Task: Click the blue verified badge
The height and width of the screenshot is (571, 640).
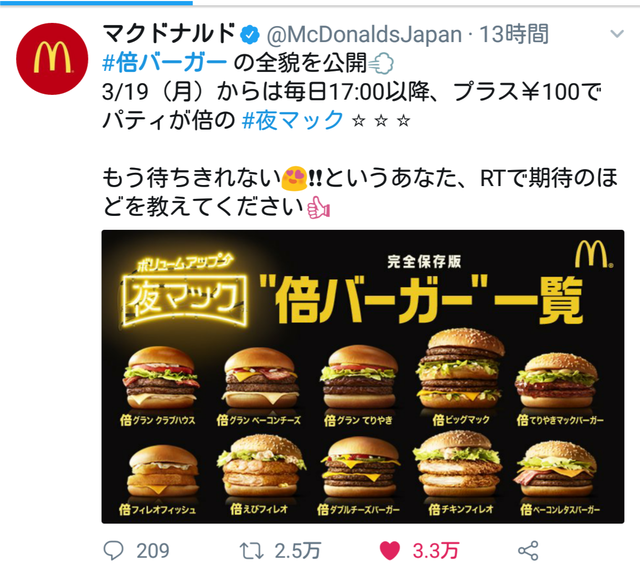Action: [250, 35]
